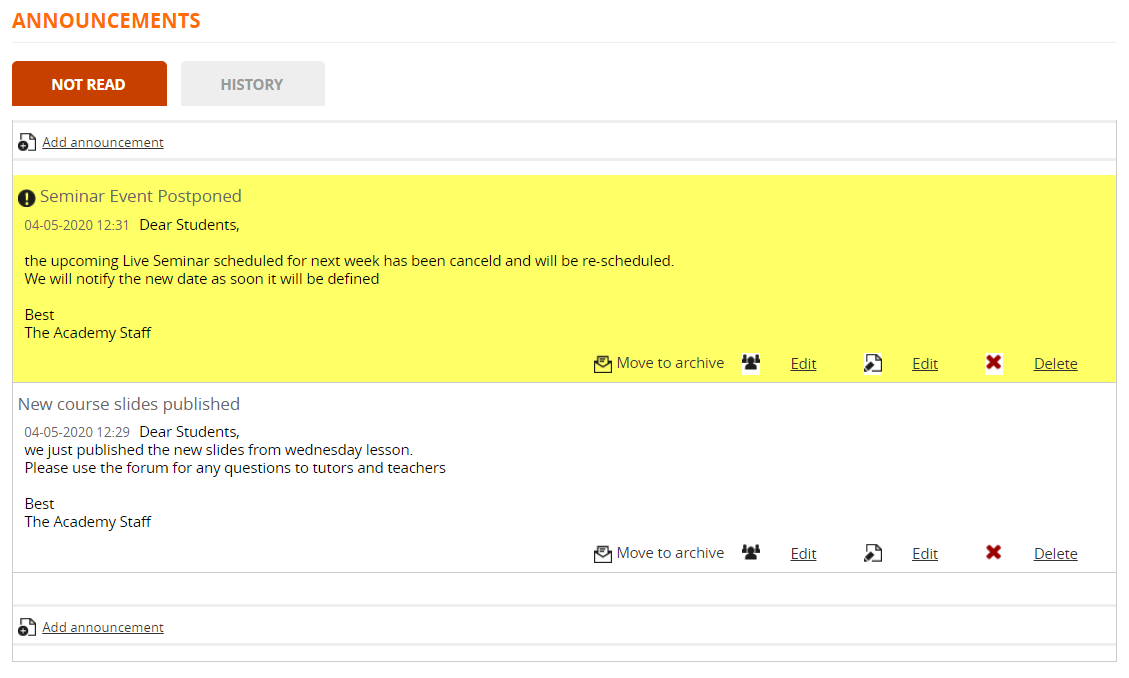Click the recipients icon on New course slides published
Viewport: 1129px width, 678px height.
[751, 553]
